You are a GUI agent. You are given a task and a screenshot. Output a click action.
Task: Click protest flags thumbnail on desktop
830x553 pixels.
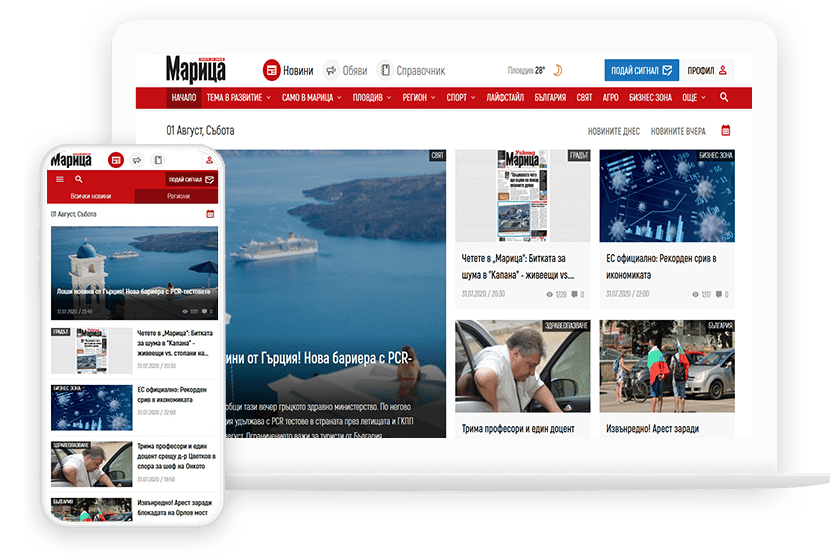point(667,366)
